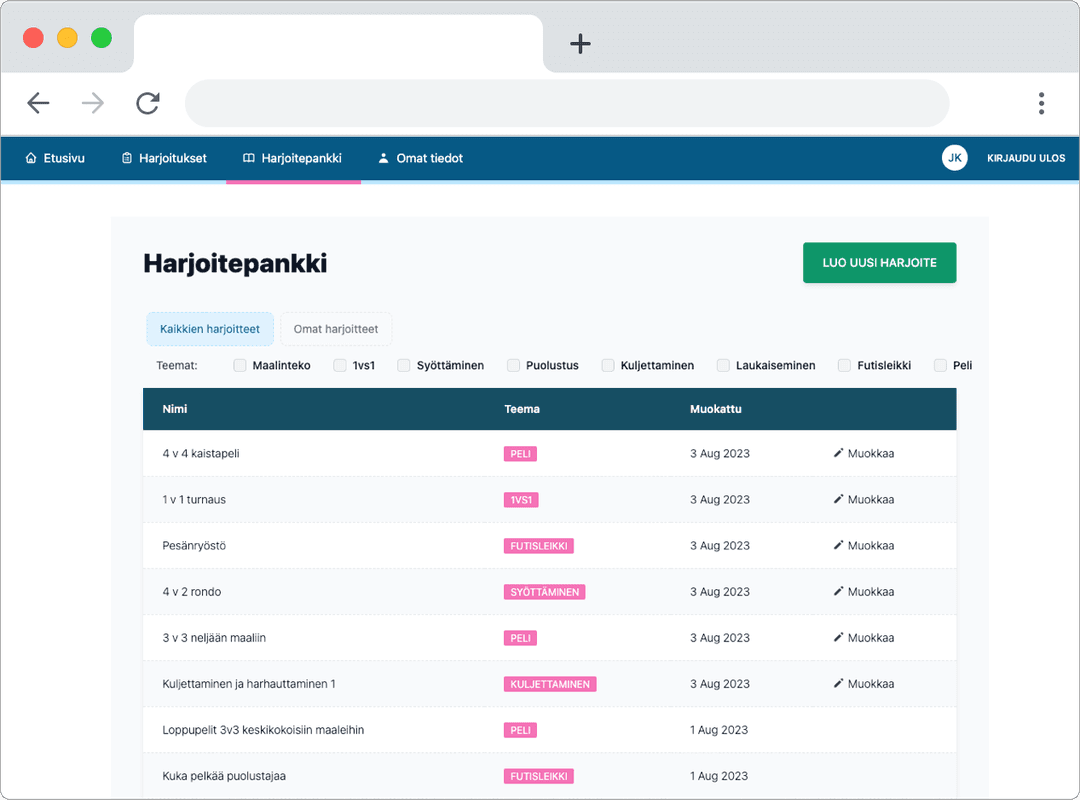Click the edit pencil icon for Pesänryöstö

pyautogui.click(x=837, y=545)
